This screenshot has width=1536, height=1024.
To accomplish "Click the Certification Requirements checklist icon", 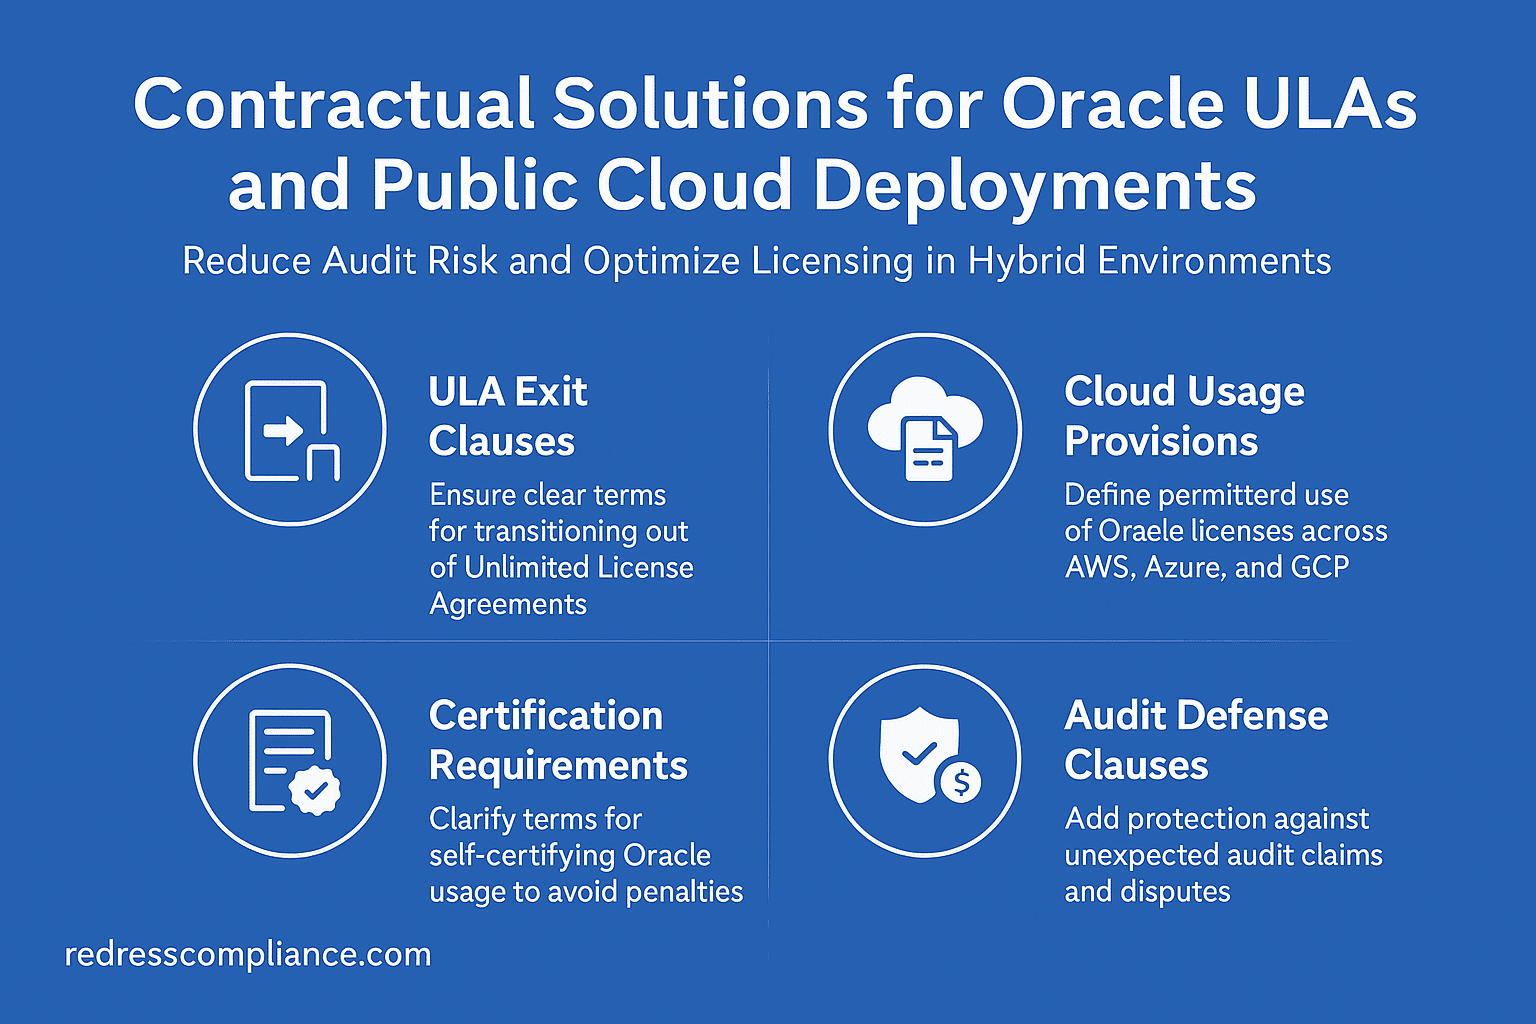I will [x=290, y=761].
